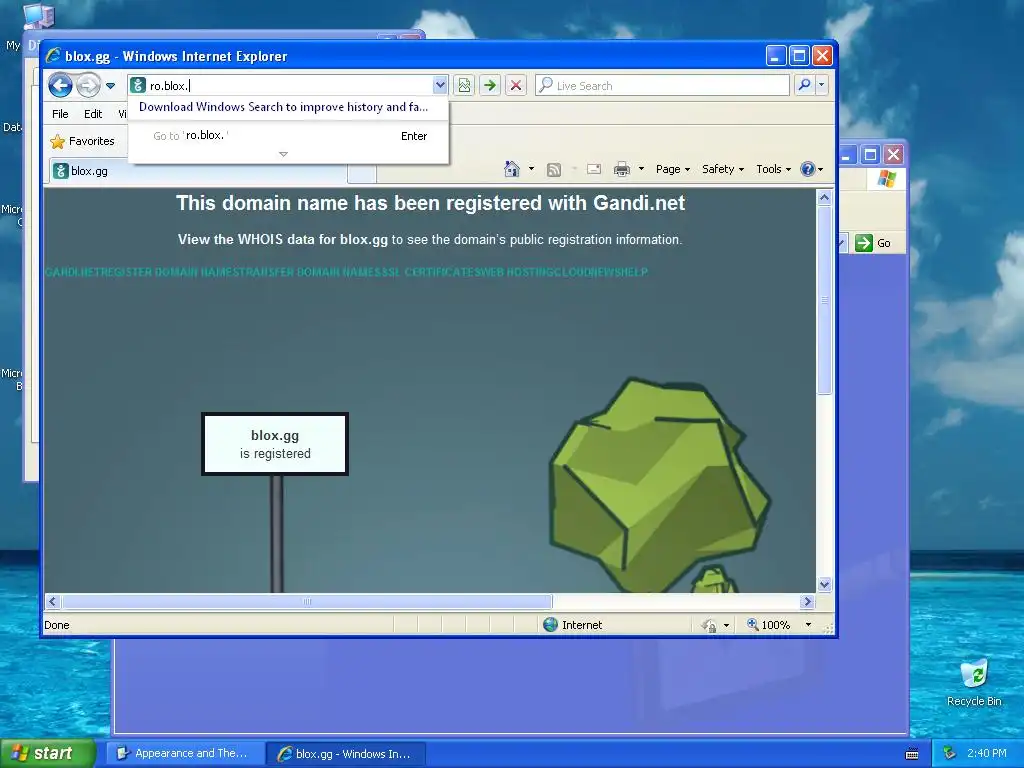The width and height of the screenshot is (1024, 768).
Task: Click the 'blox.gg is registered' sign
Action: (x=275, y=444)
